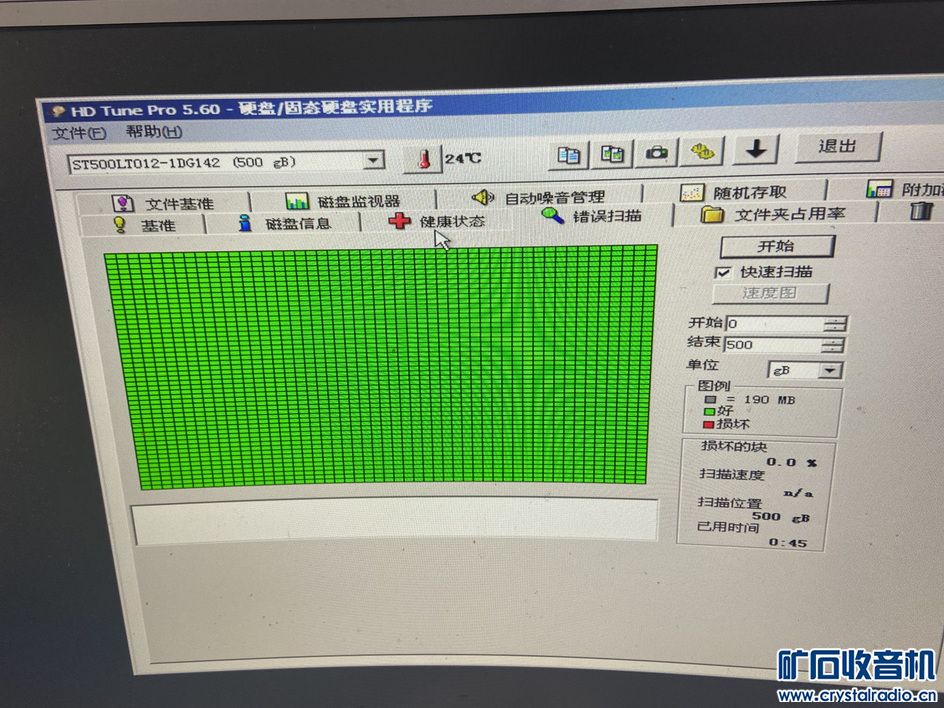944x708 pixels.
Task: Click the copy screenshot to clipboard icon
Action: pos(612,154)
